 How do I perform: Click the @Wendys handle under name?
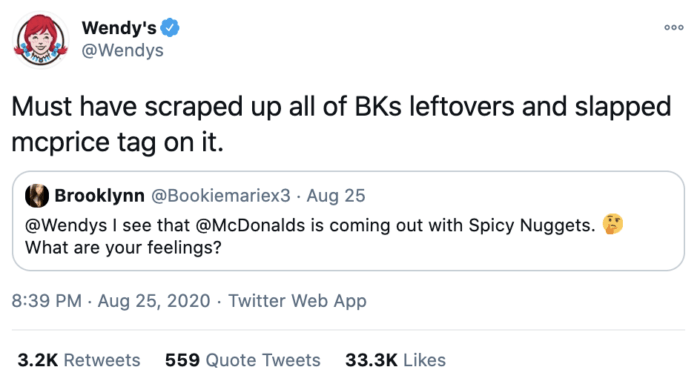[122, 50]
